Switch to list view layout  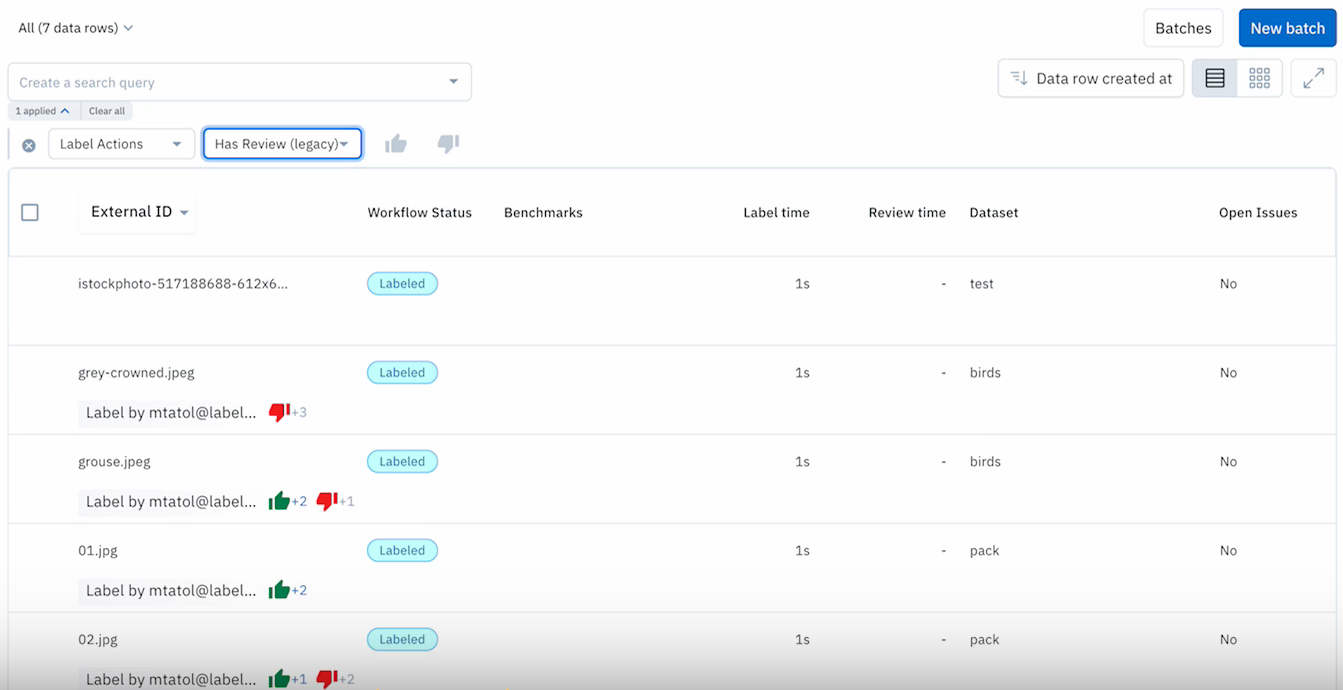pyautogui.click(x=1215, y=78)
